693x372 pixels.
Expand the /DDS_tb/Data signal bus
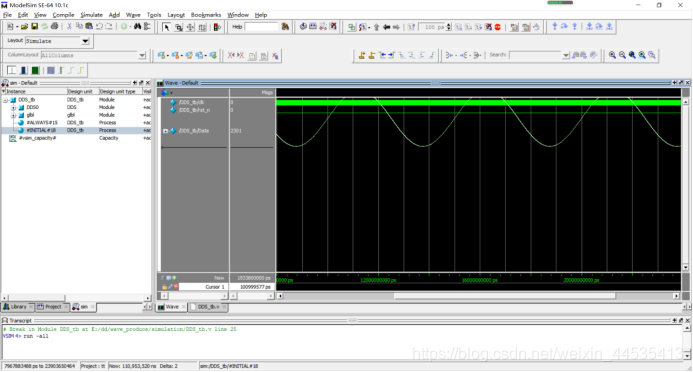166,131
